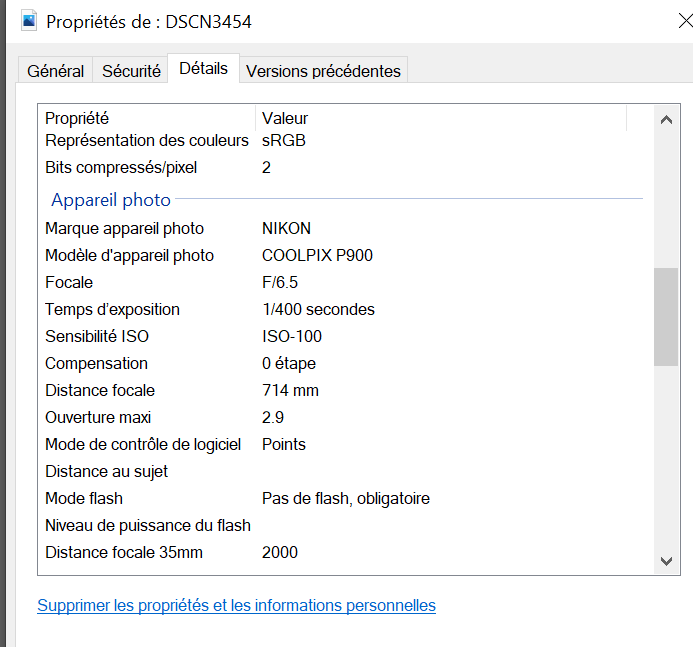The height and width of the screenshot is (647, 693).
Task: Click Supprimer les propriétés et les informations personnelles
Action: click(x=236, y=605)
